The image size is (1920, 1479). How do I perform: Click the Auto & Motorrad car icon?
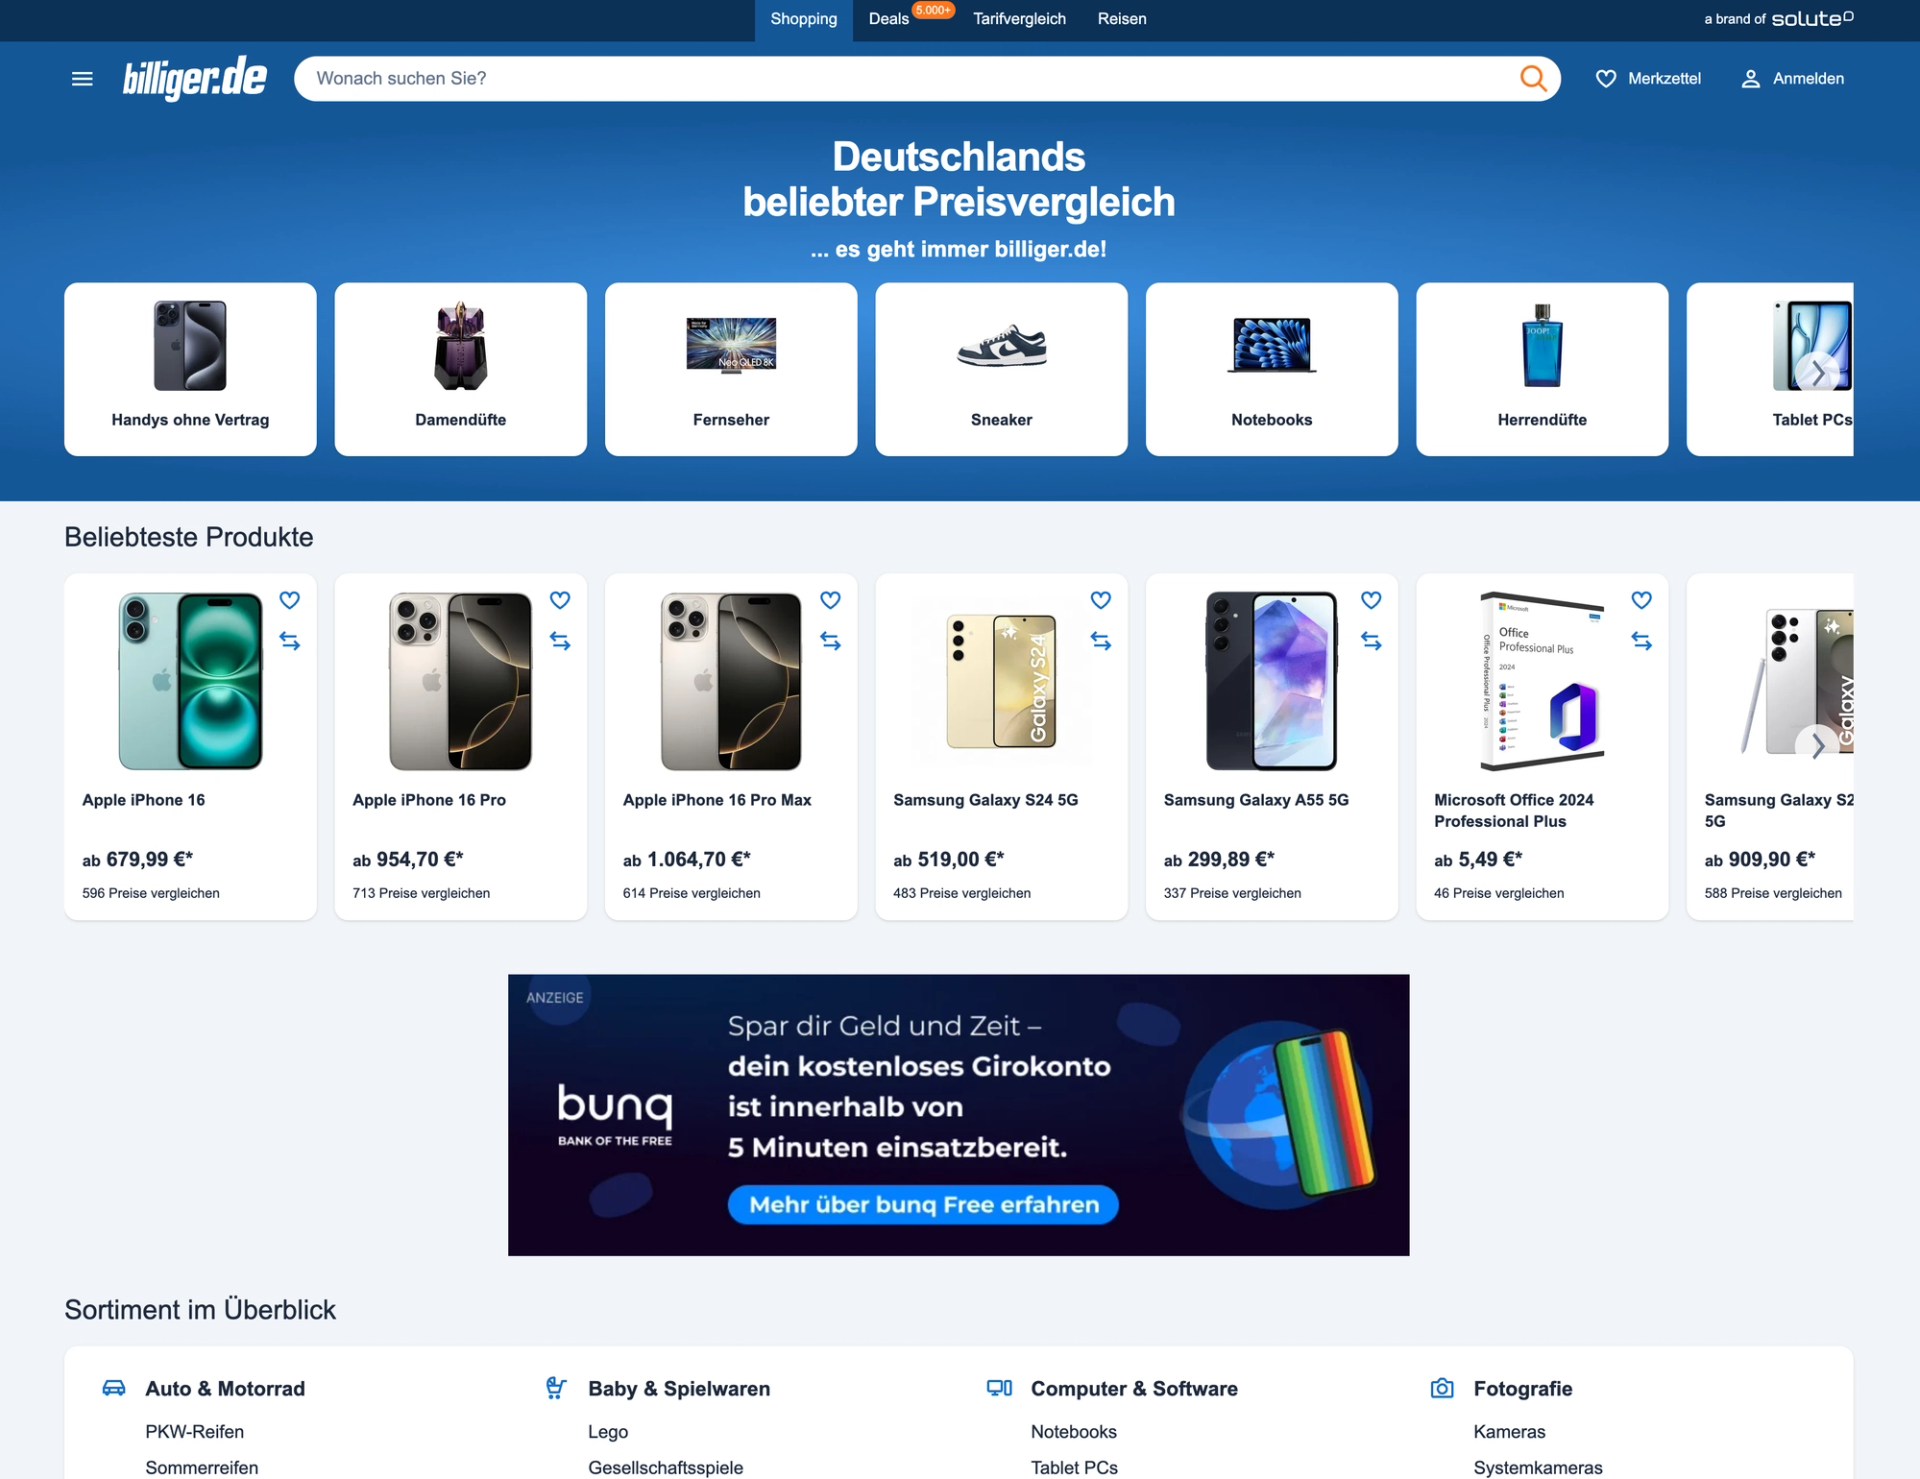pos(114,1388)
